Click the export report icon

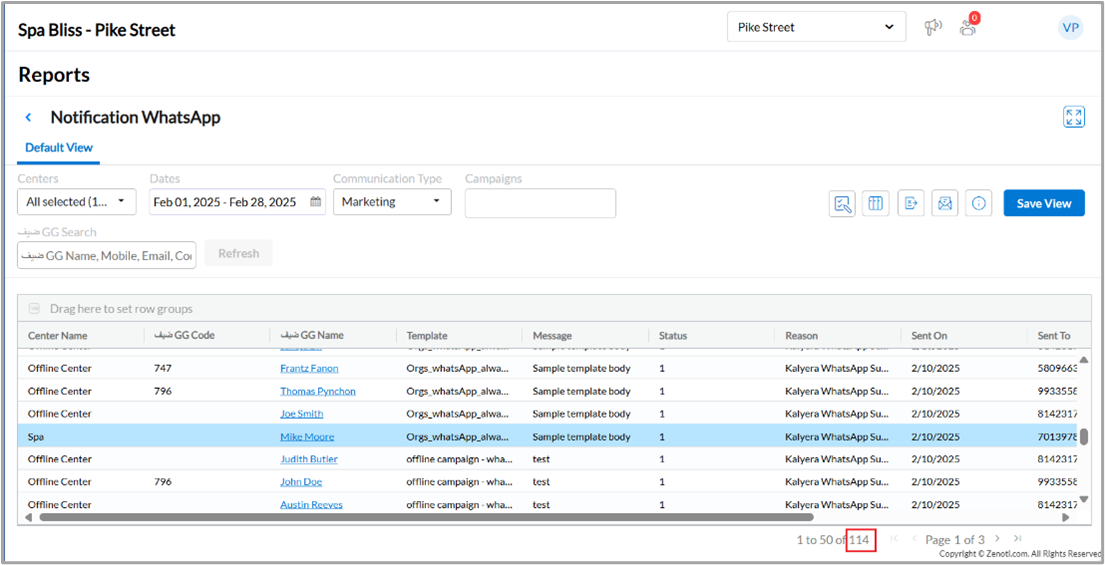point(911,203)
